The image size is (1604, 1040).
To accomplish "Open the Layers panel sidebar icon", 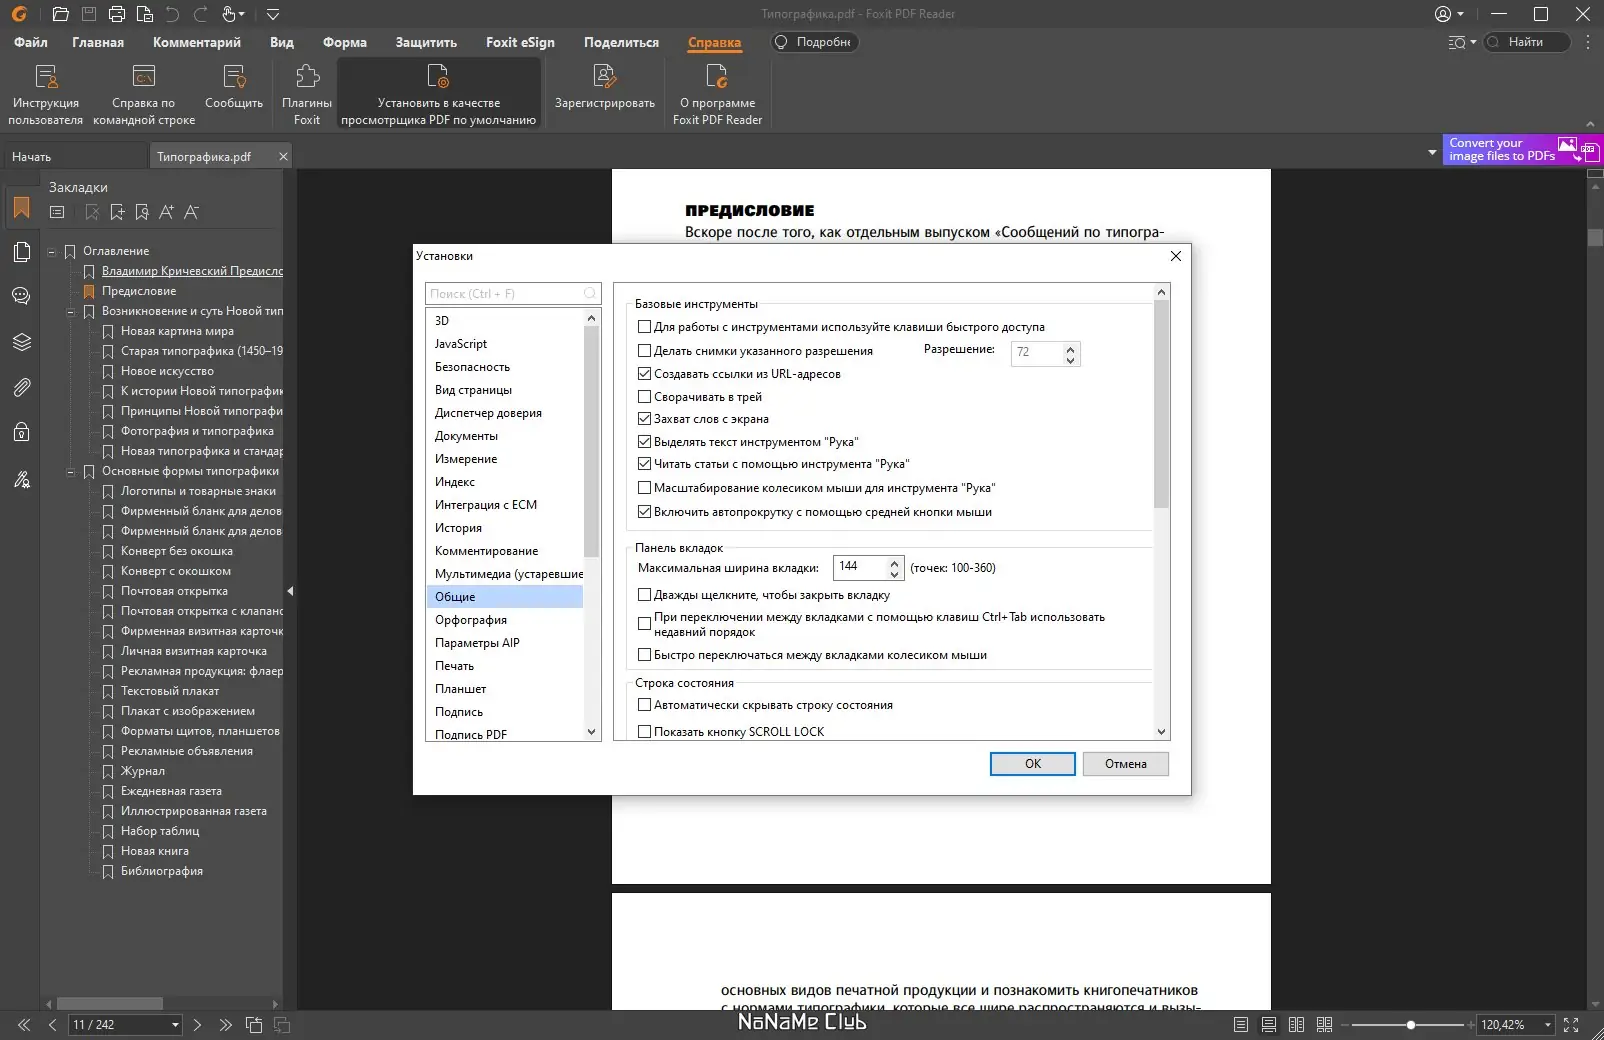I will pos(21,342).
